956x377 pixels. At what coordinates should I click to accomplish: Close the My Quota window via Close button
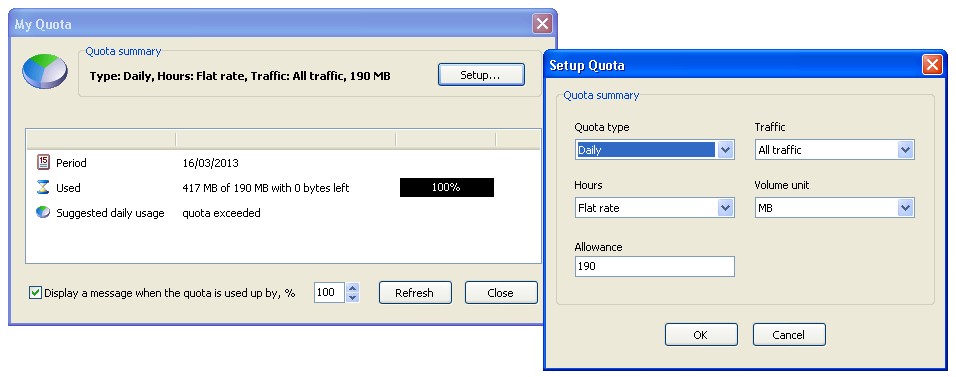coord(501,292)
